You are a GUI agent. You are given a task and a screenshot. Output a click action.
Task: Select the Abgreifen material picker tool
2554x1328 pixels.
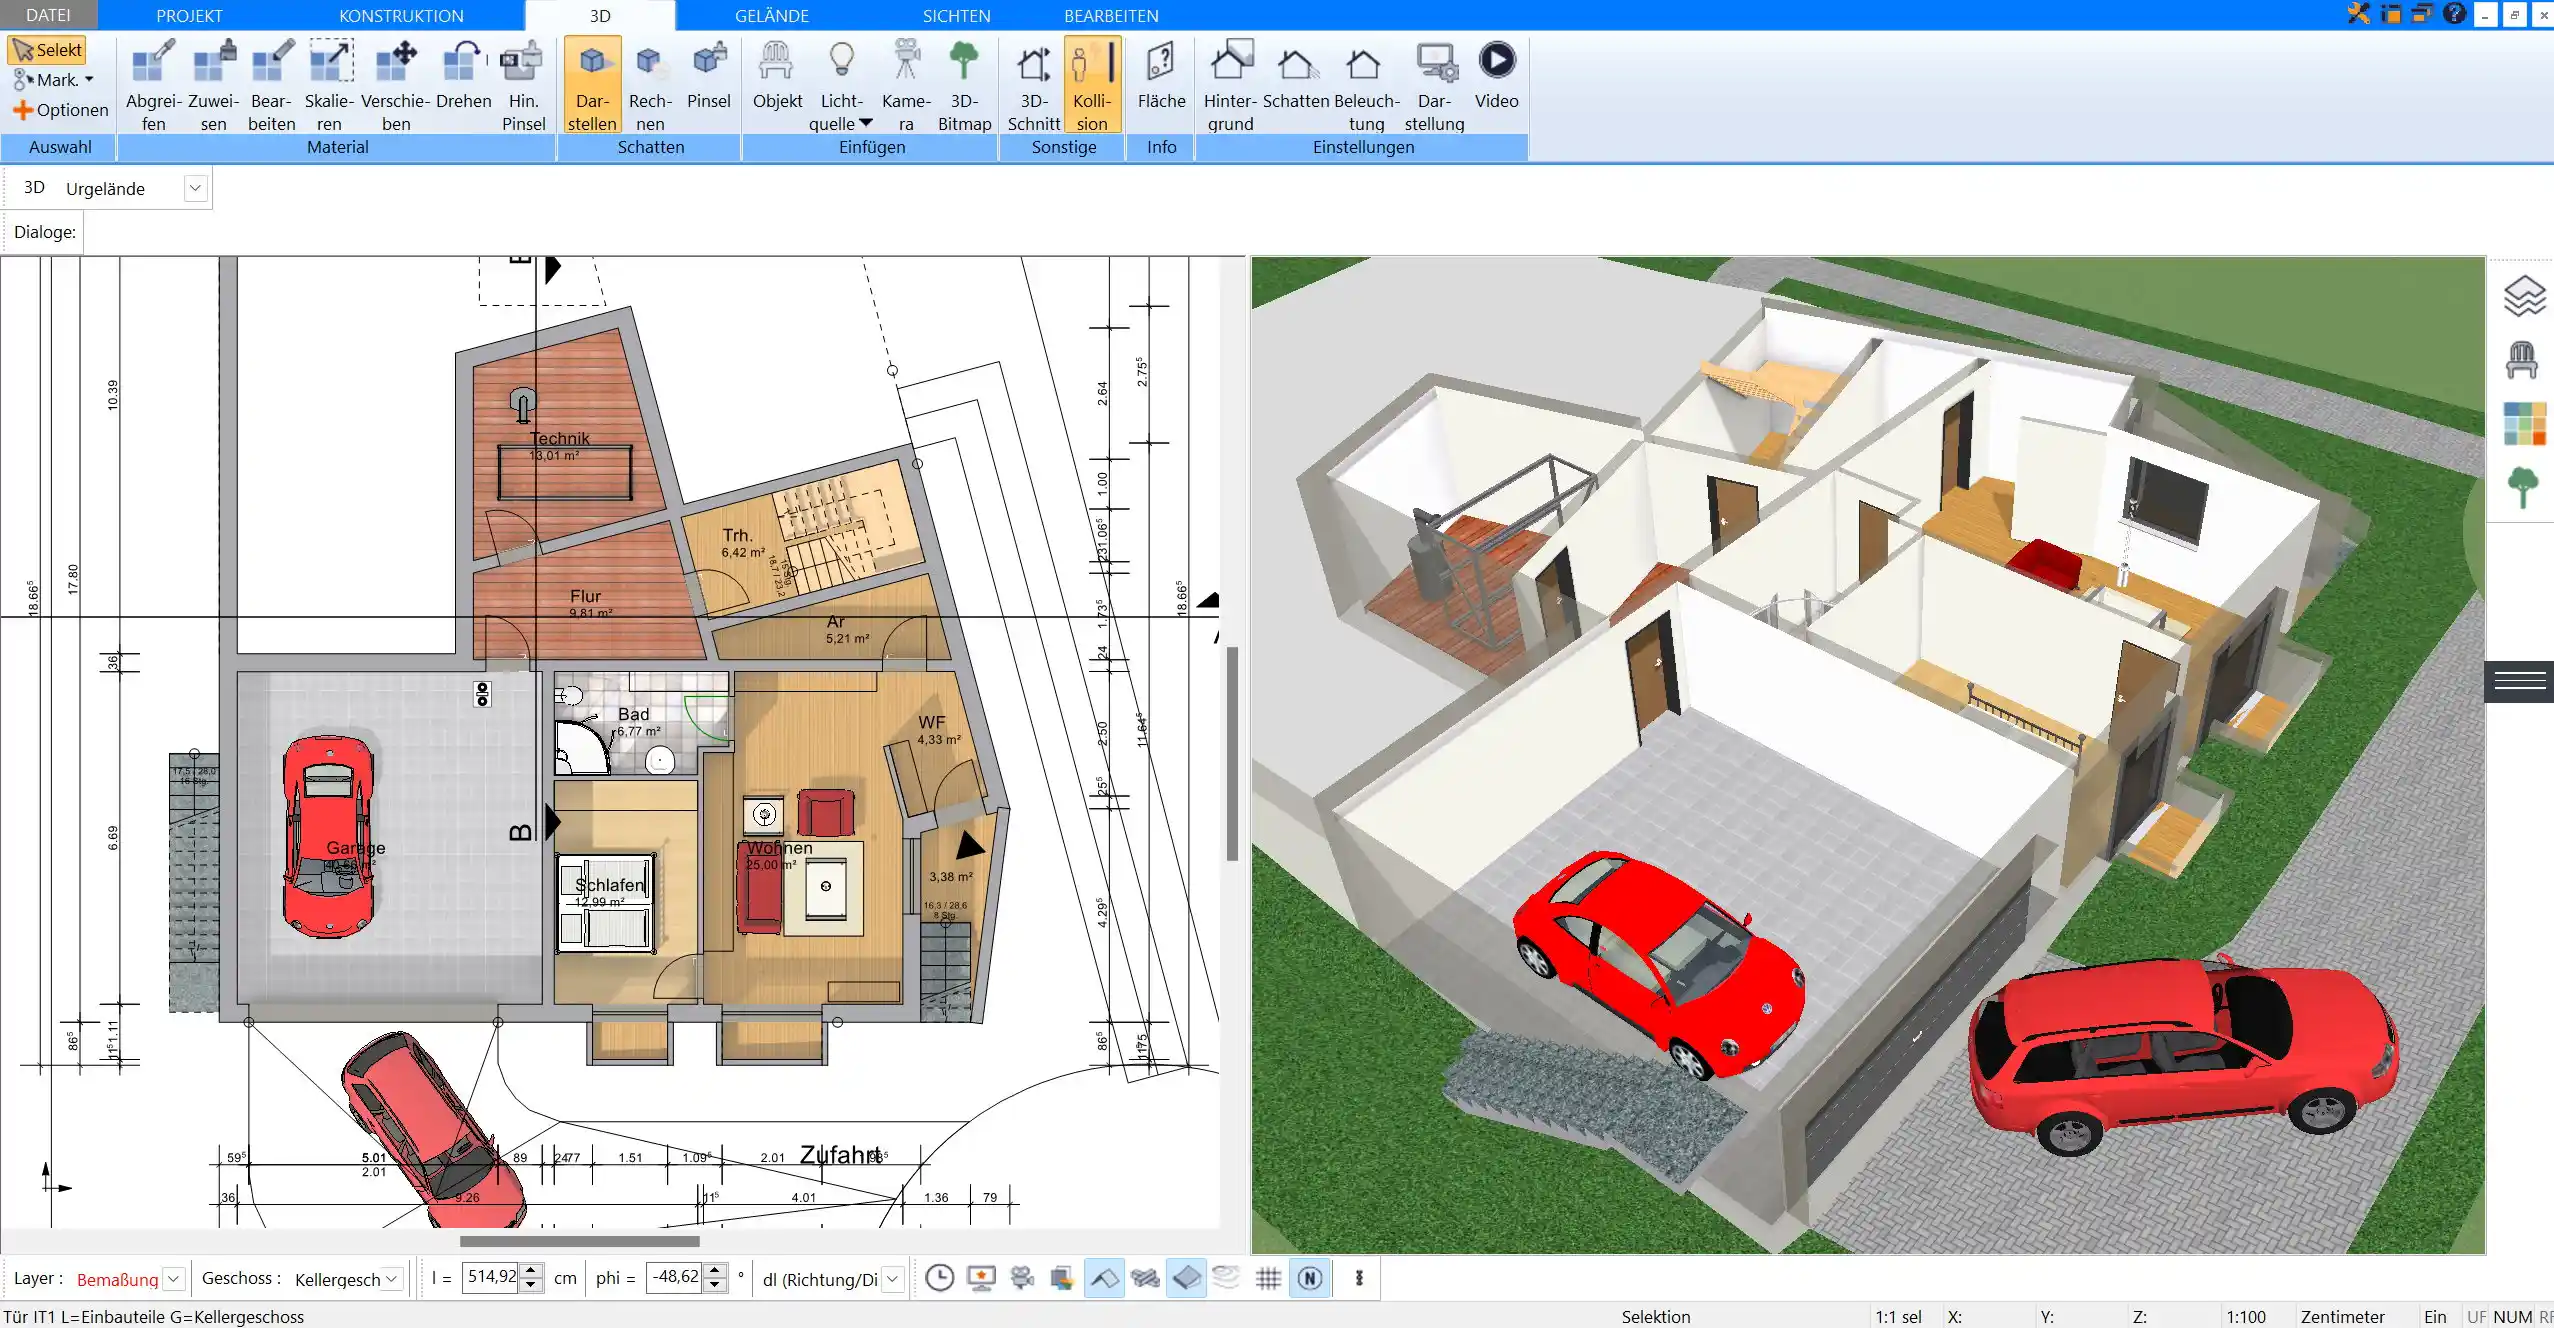click(x=153, y=85)
